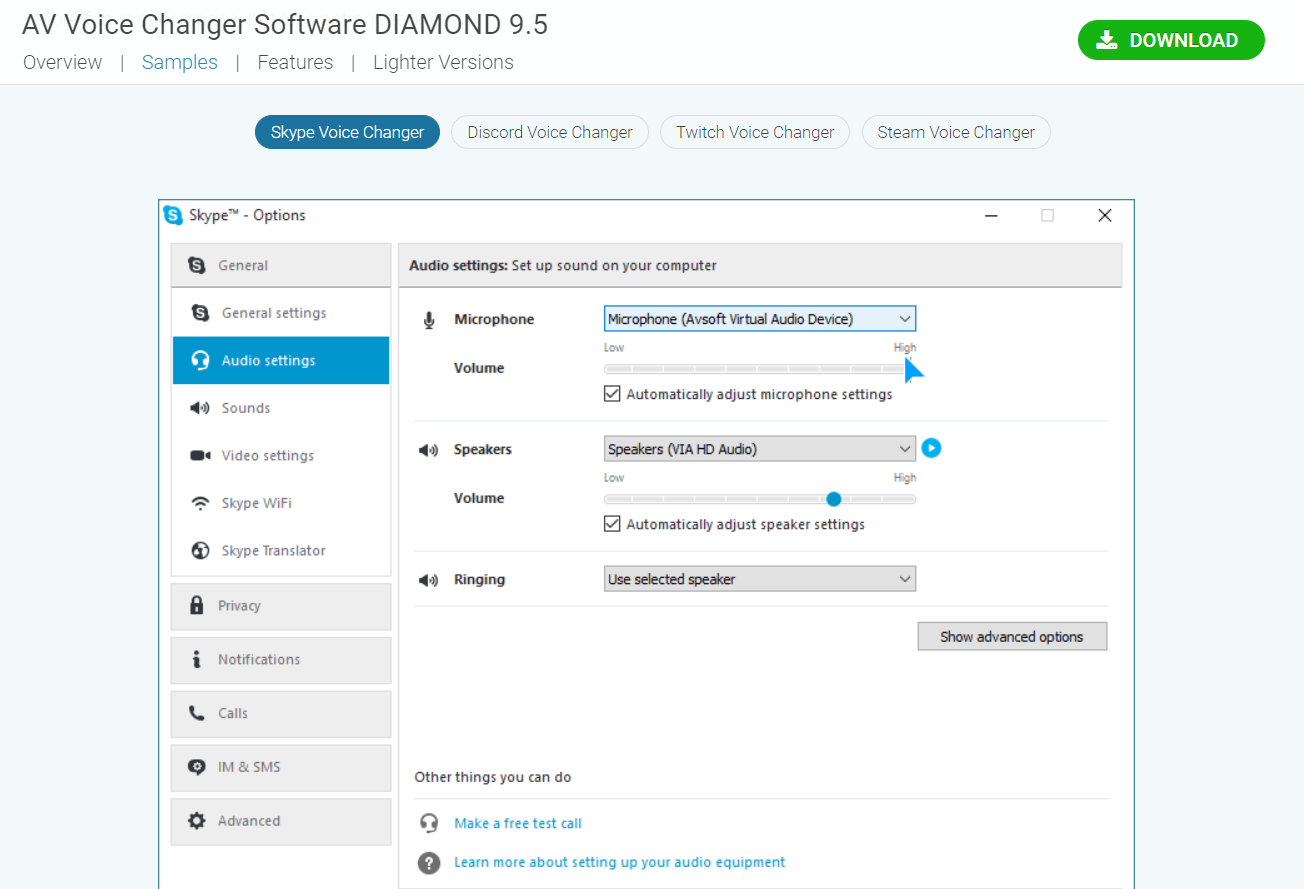This screenshot has width=1304, height=889.
Task: Click the padlock icon for Privacy
Action: pyautogui.click(x=197, y=606)
